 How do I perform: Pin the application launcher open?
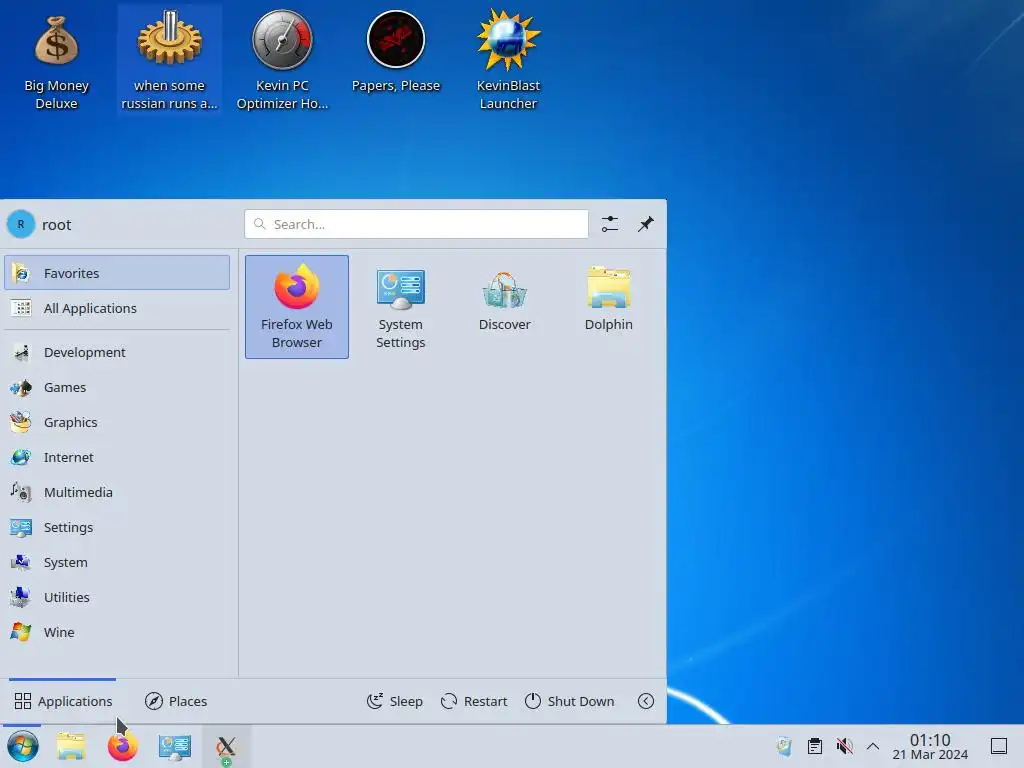click(x=645, y=224)
